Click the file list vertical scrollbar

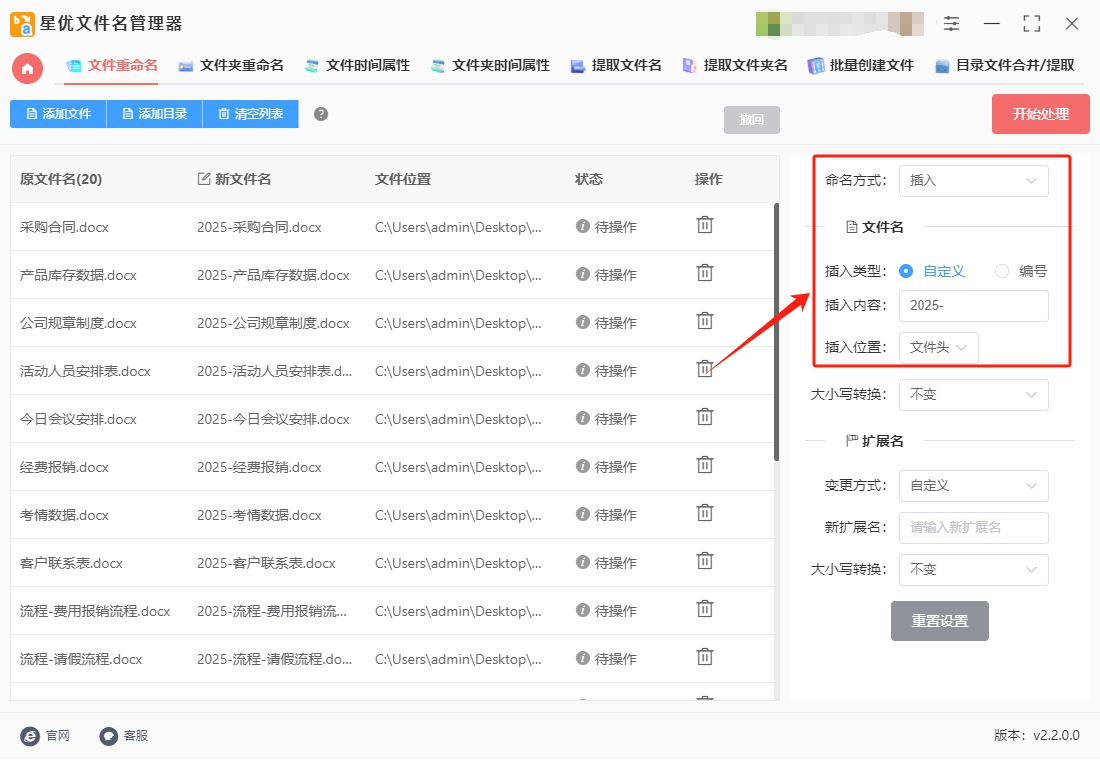coord(776,332)
